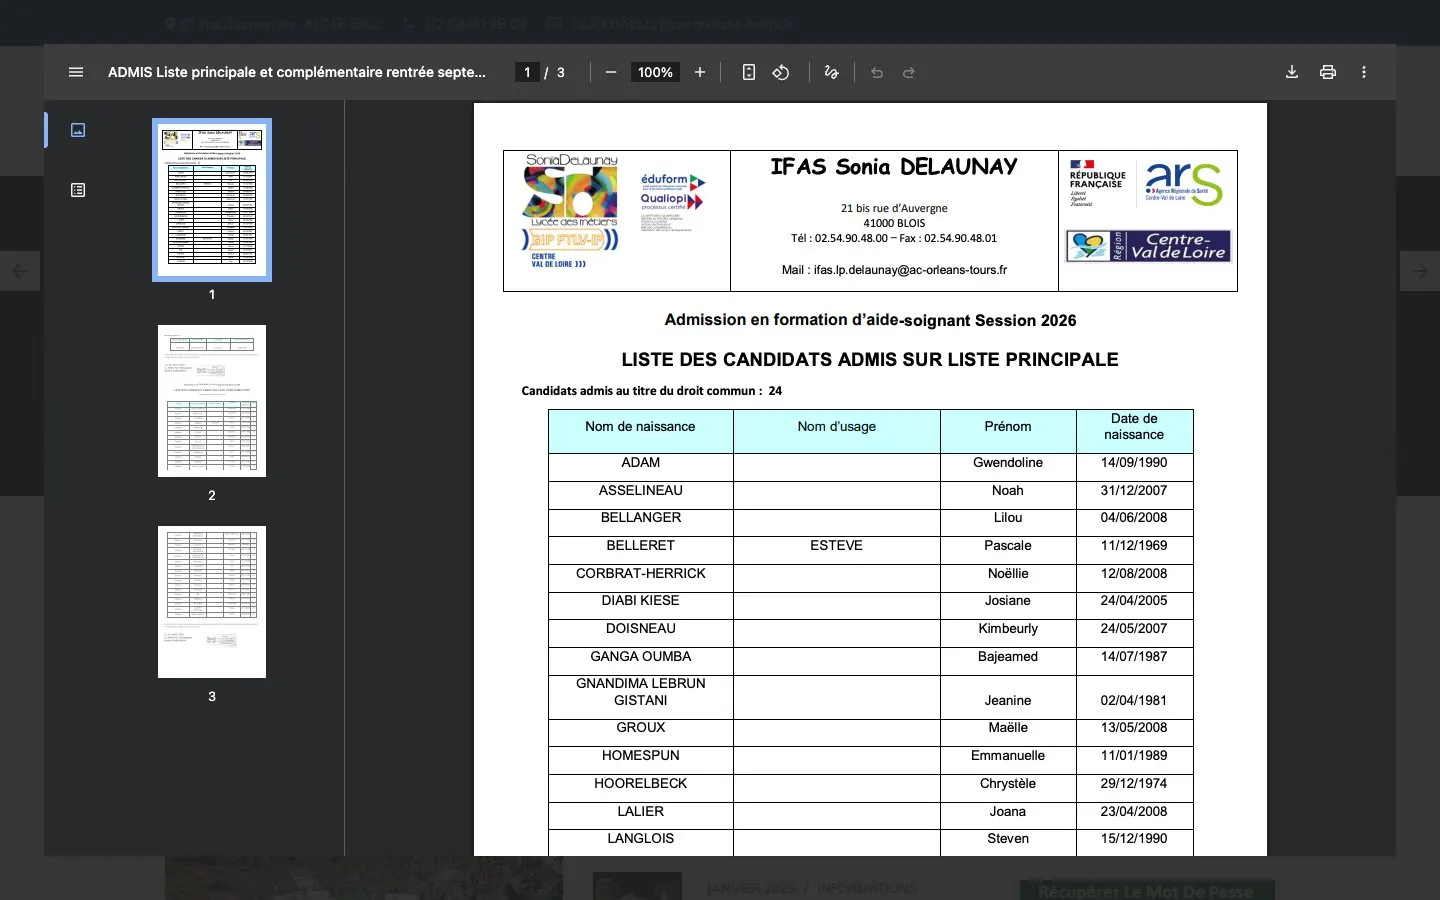Click the undo arrow in toolbar

point(877,72)
